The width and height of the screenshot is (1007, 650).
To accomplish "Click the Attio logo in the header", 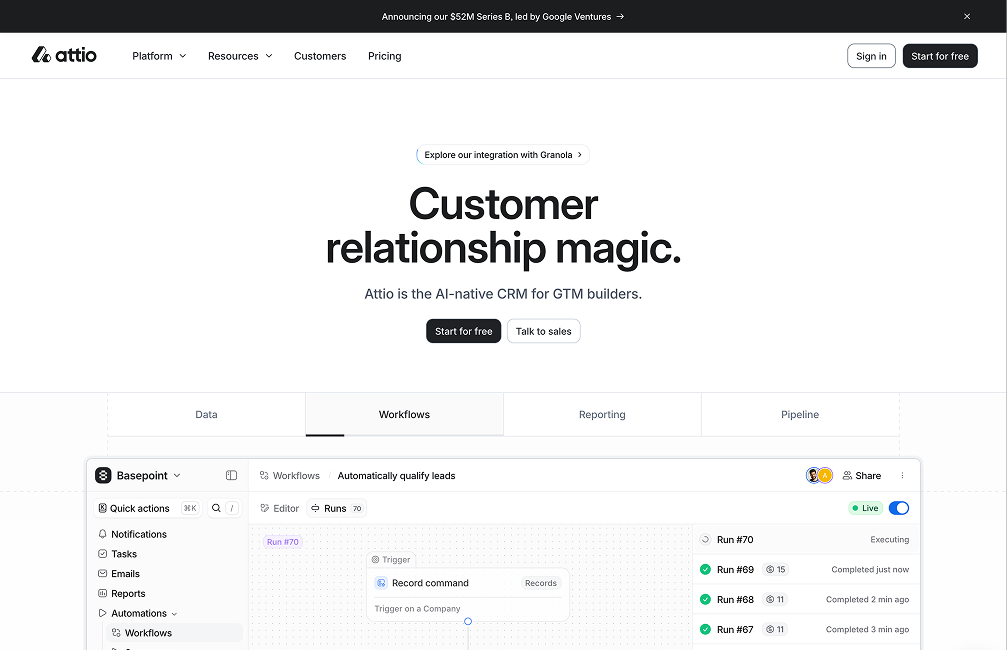I will pos(64,55).
